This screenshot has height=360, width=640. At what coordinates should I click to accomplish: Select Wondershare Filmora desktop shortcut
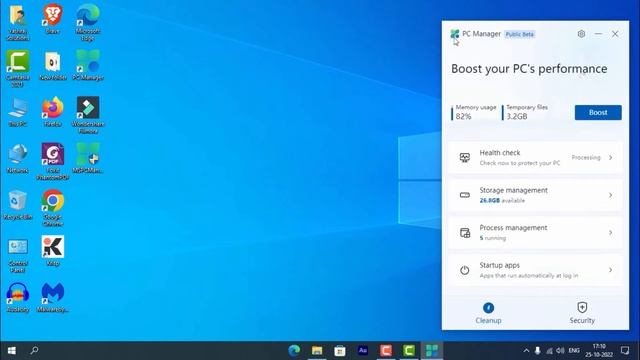88,115
